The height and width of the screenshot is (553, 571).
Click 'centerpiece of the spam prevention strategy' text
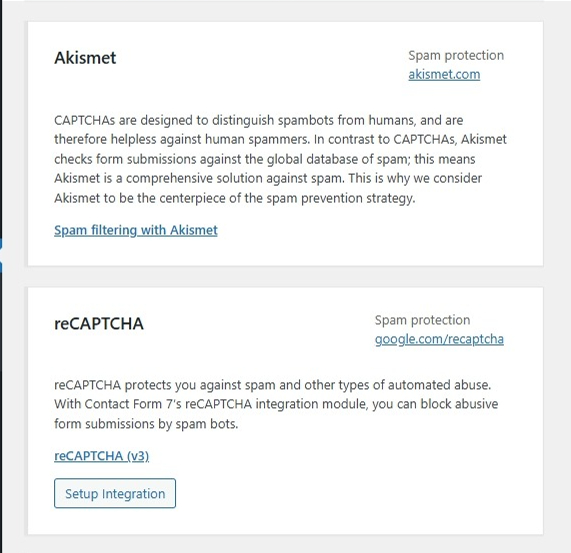click(x=287, y=198)
